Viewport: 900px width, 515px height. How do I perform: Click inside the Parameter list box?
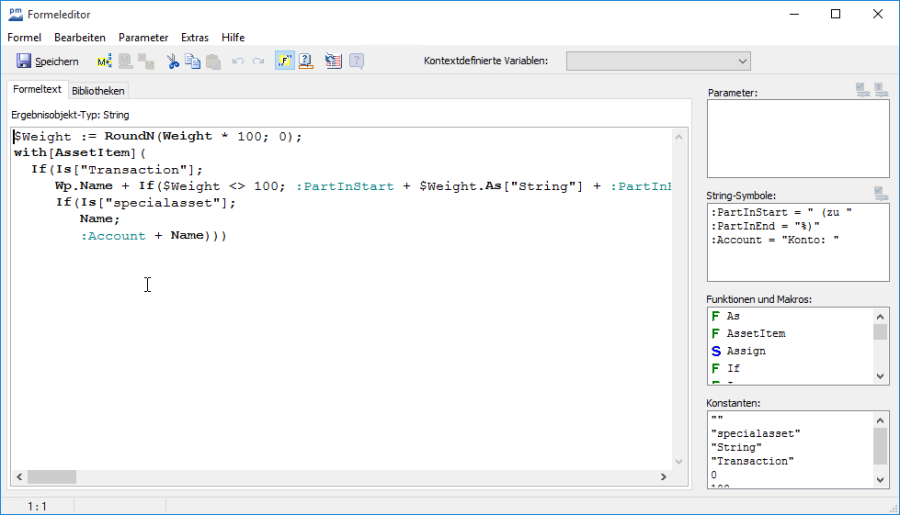[797, 138]
